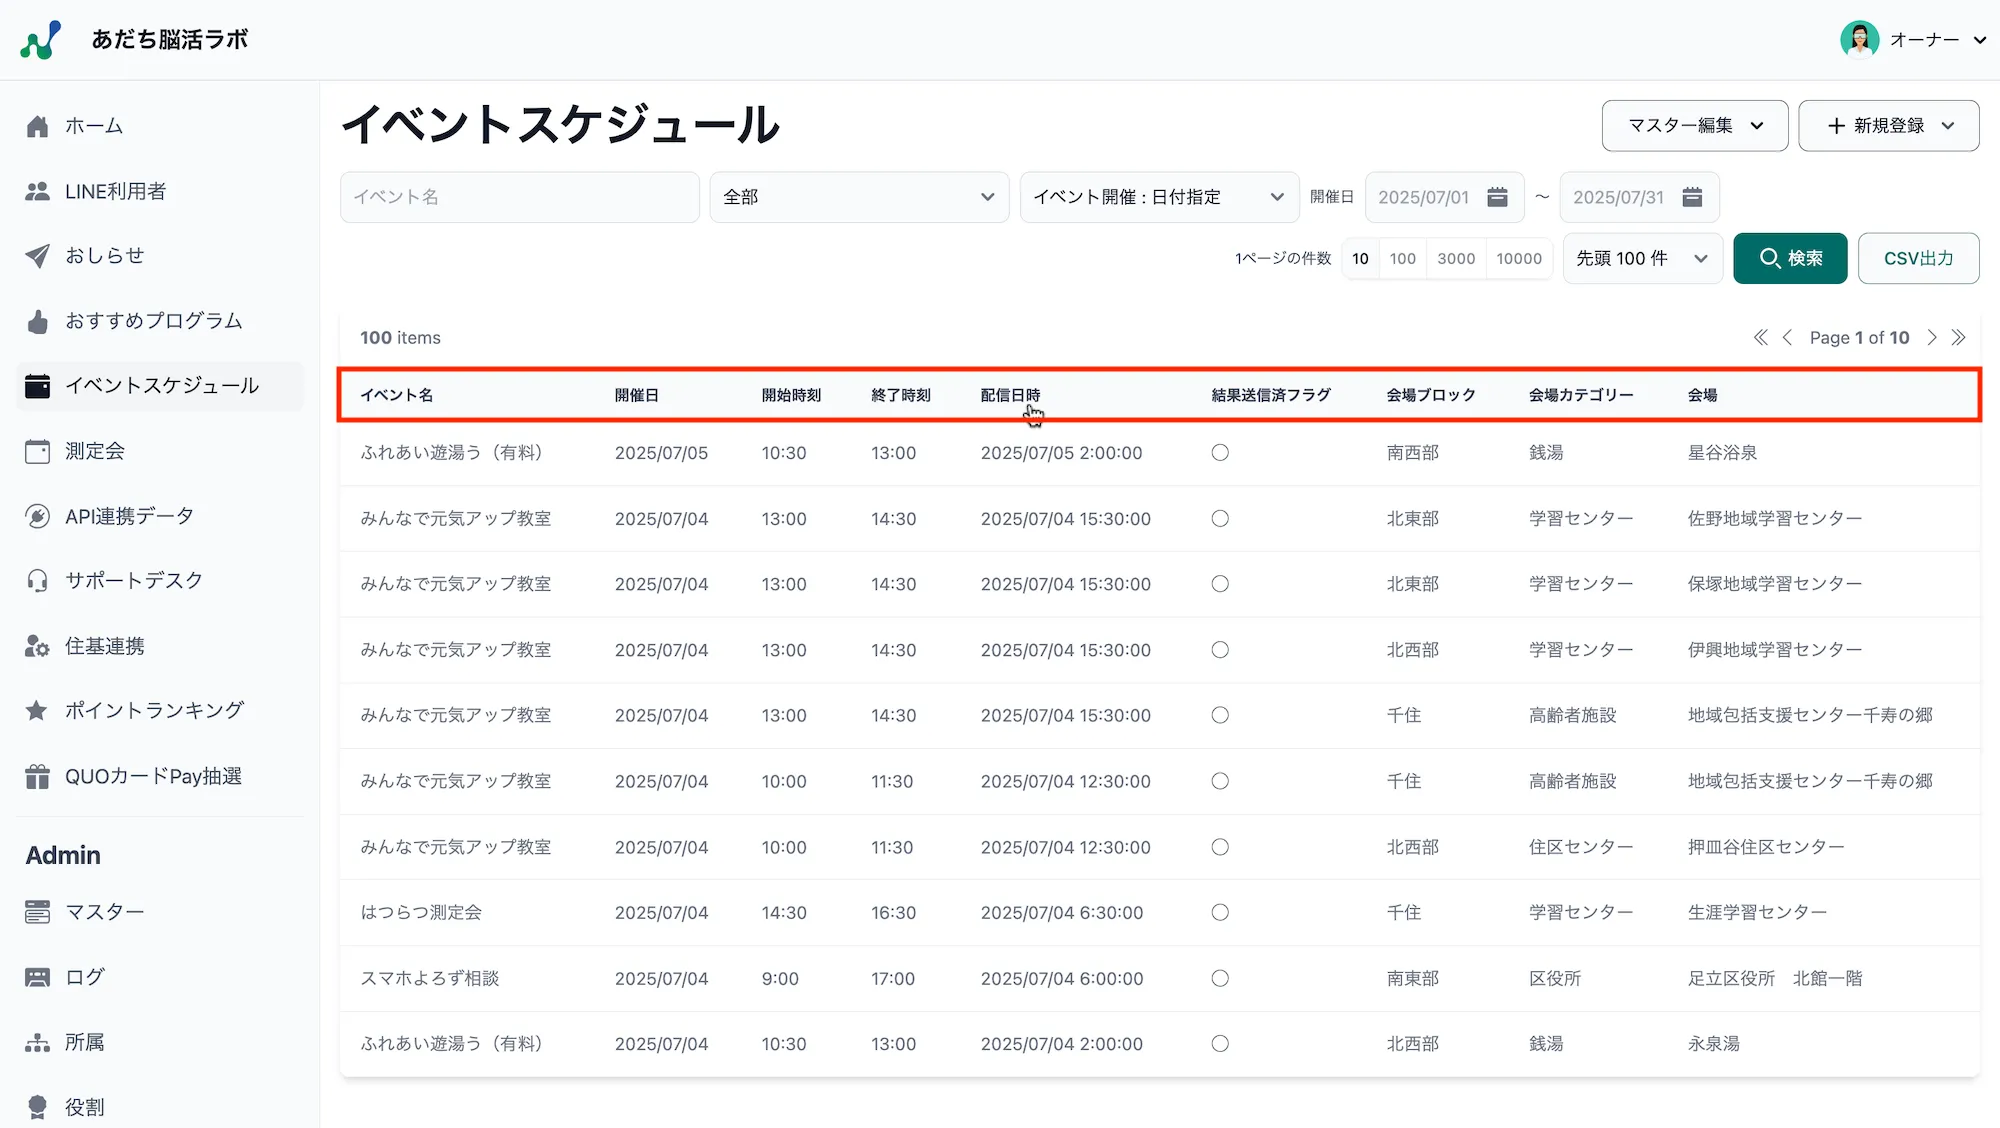Viewport: 2000px width, 1128px height.
Task: Click the ログ icon in Admin section
Action: tap(37, 977)
